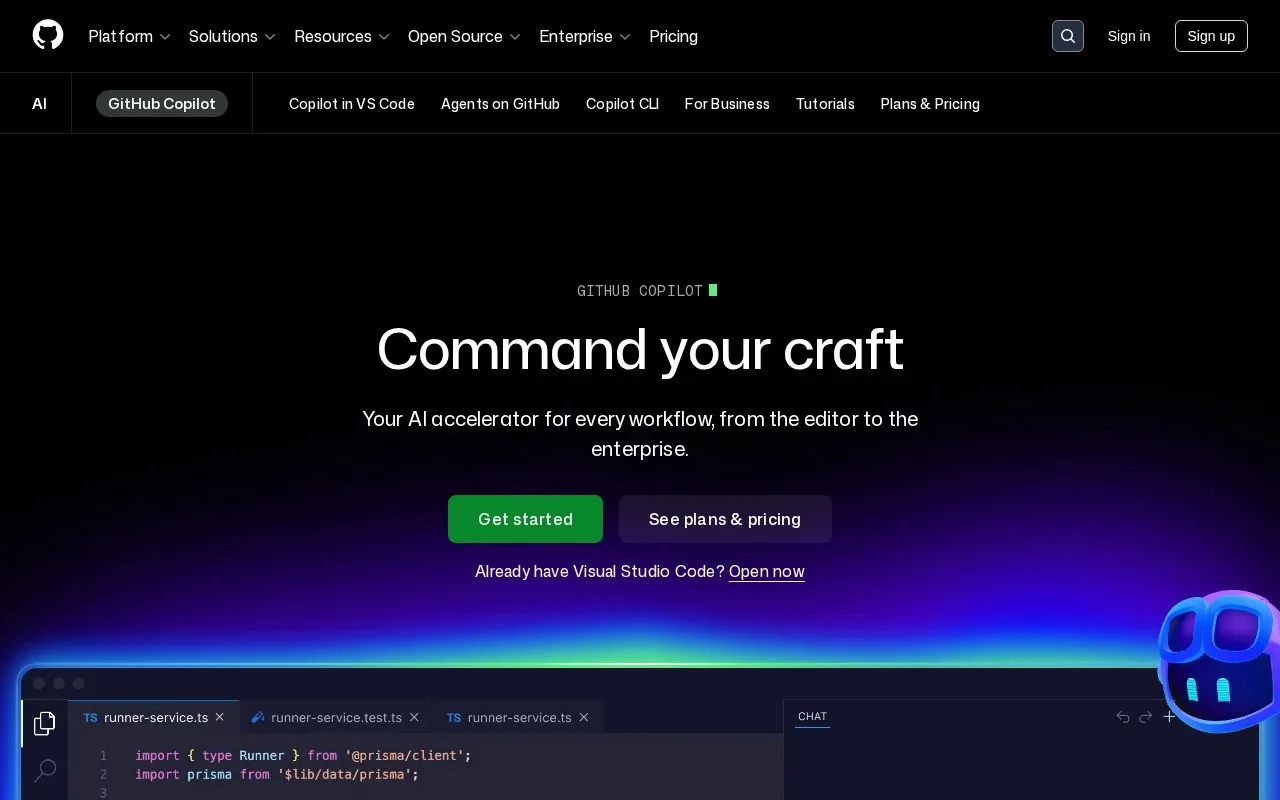Navigate to Agents on GitHub
The height and width of the screenshot is (800, 1280).
pyautogui.click(x=500, y=104)
